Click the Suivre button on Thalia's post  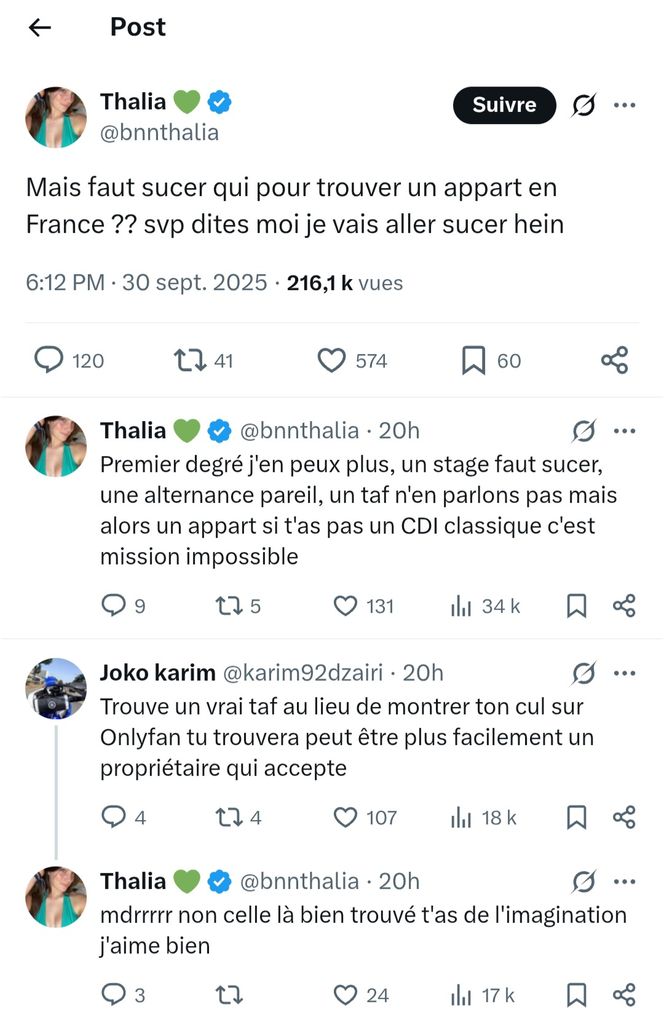(504, 105)
